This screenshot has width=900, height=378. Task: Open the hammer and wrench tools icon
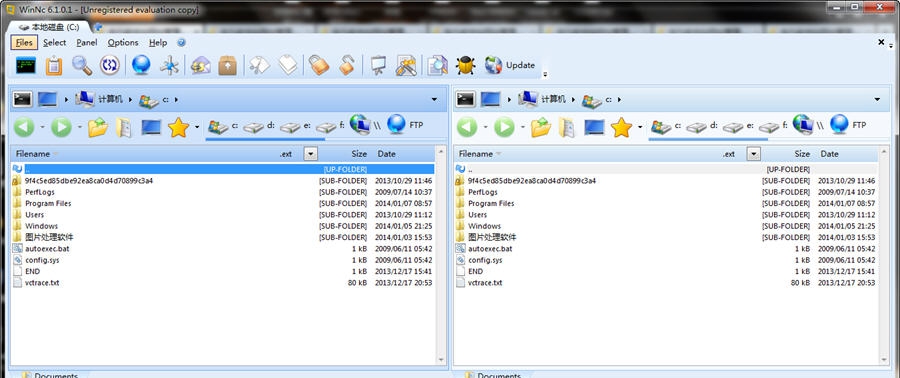[406, 65]
